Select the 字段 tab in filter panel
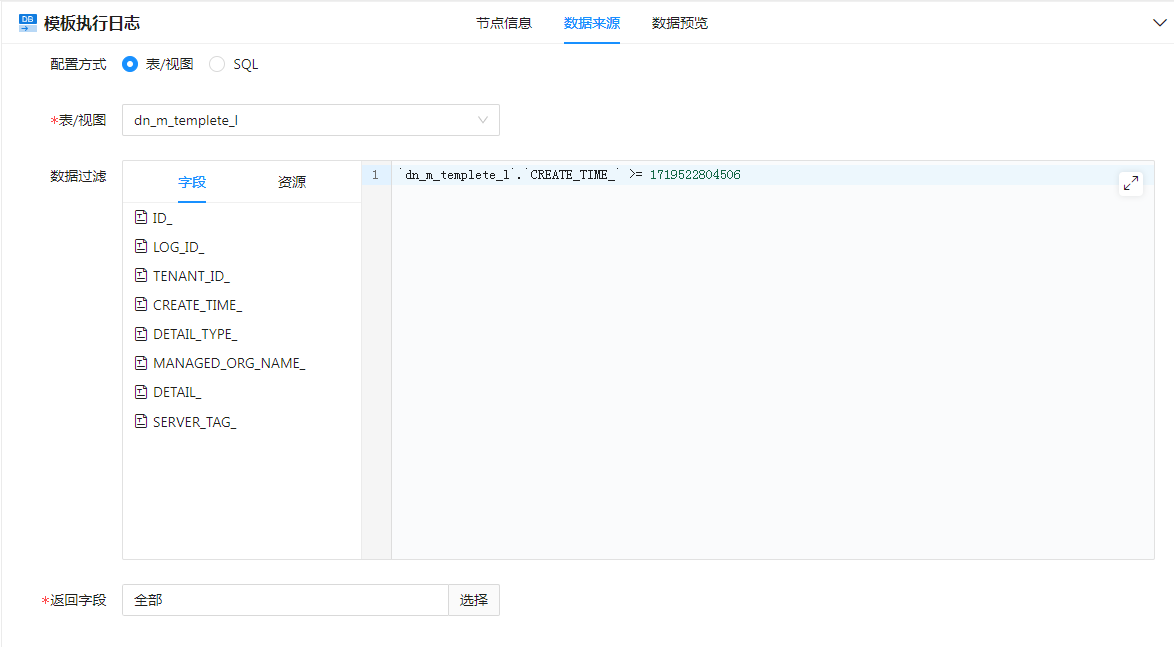1174x647 pixels. (192, 182)
